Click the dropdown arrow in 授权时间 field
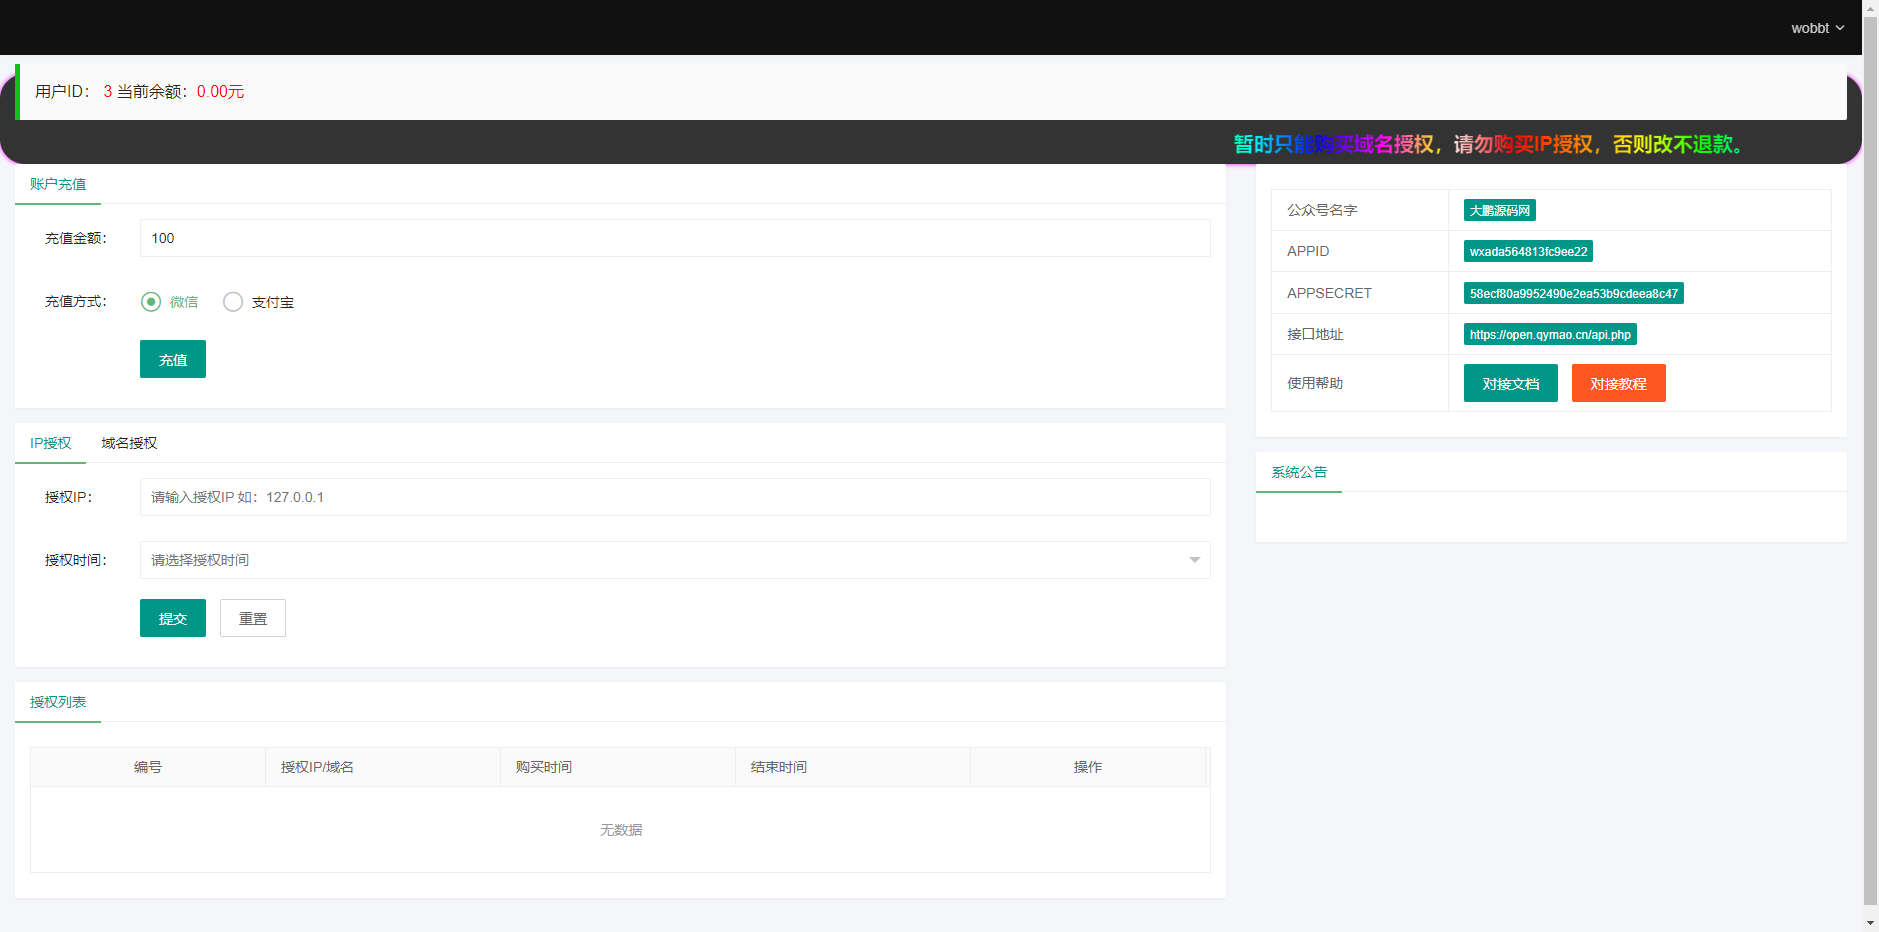This screenshot has width=1879, height=932. tap(1194, 560)
